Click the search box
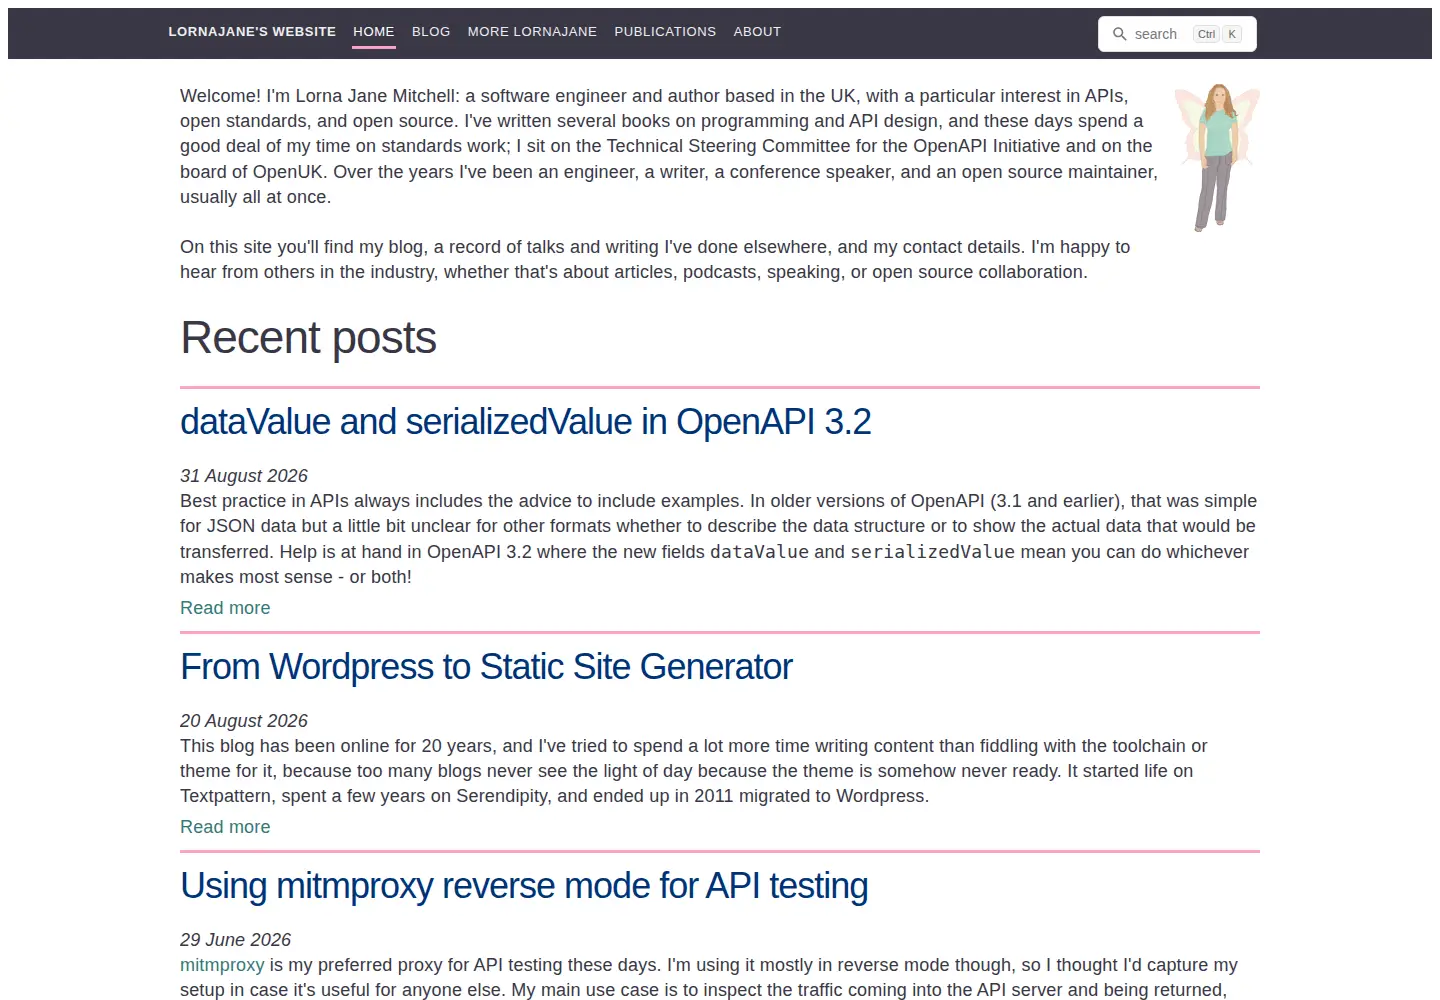Image resolution: width=1440 pixels, height=1000 pixels. 1177,34
